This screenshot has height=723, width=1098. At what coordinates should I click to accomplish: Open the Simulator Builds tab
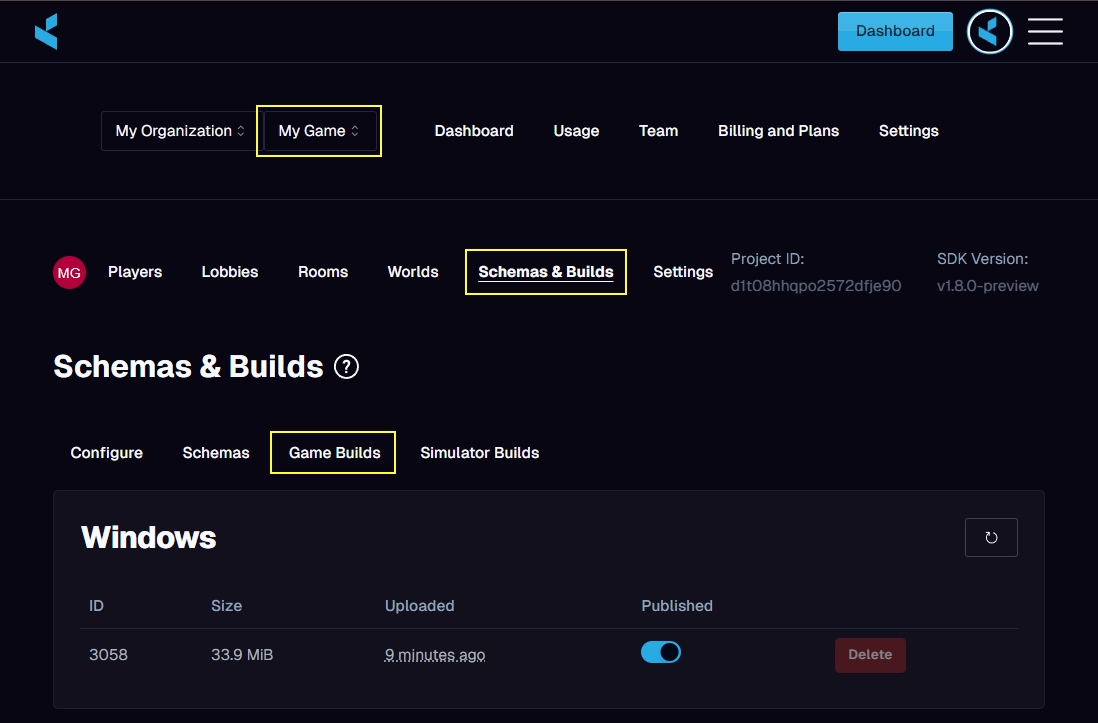coord(479,453)
